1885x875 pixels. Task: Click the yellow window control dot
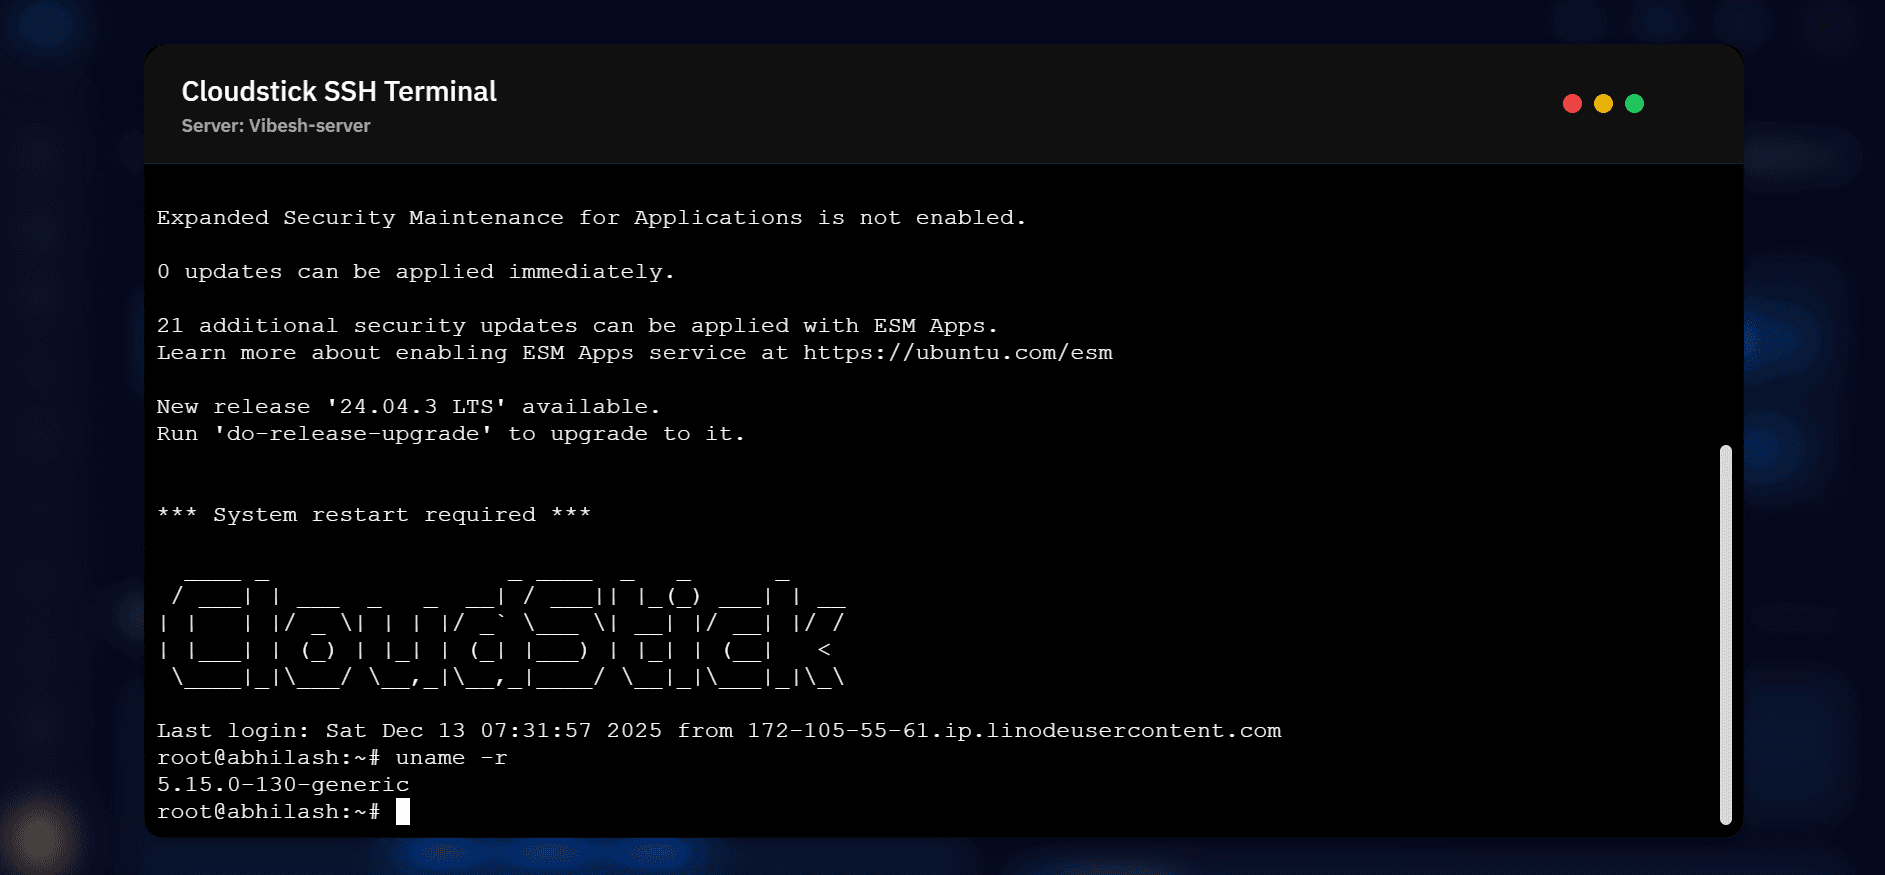click(1603, 104)
